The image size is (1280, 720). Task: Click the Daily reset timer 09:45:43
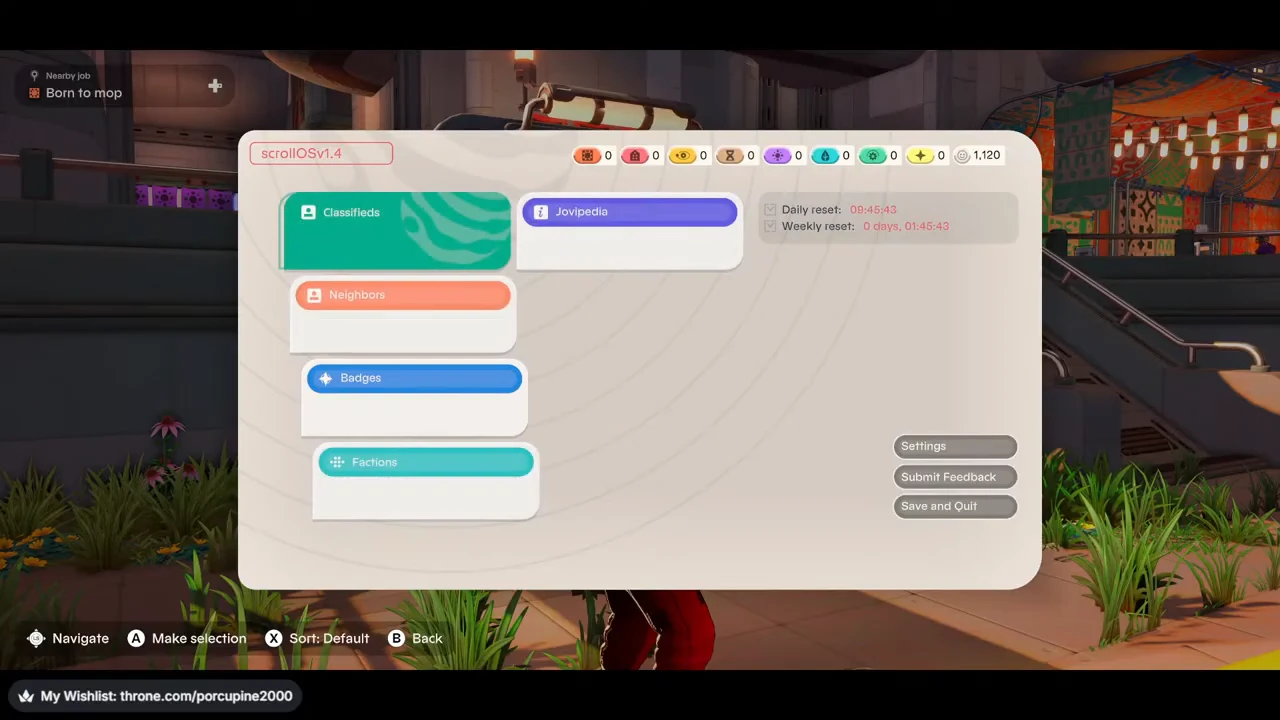point(873,210)
